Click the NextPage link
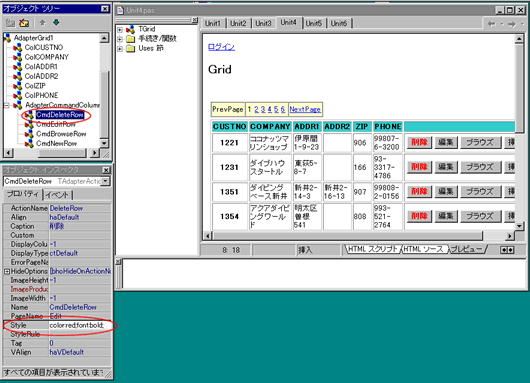Screen dimensions: 530x383 [305, 109]
